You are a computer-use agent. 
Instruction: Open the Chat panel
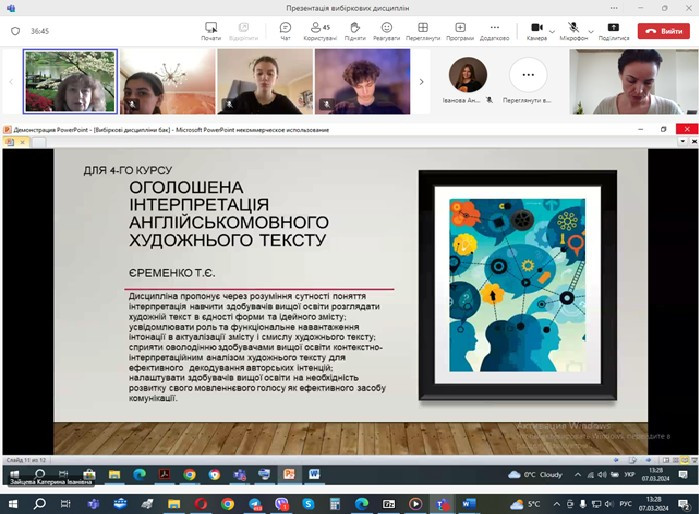[285, 30]
